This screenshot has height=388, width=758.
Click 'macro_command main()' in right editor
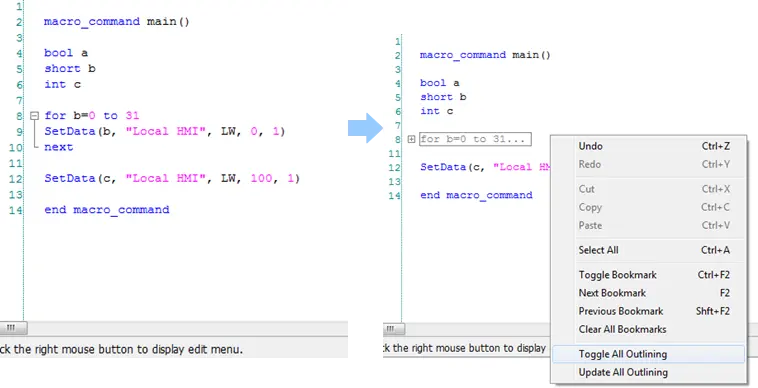pyautogui.click(x=485, y=55)
